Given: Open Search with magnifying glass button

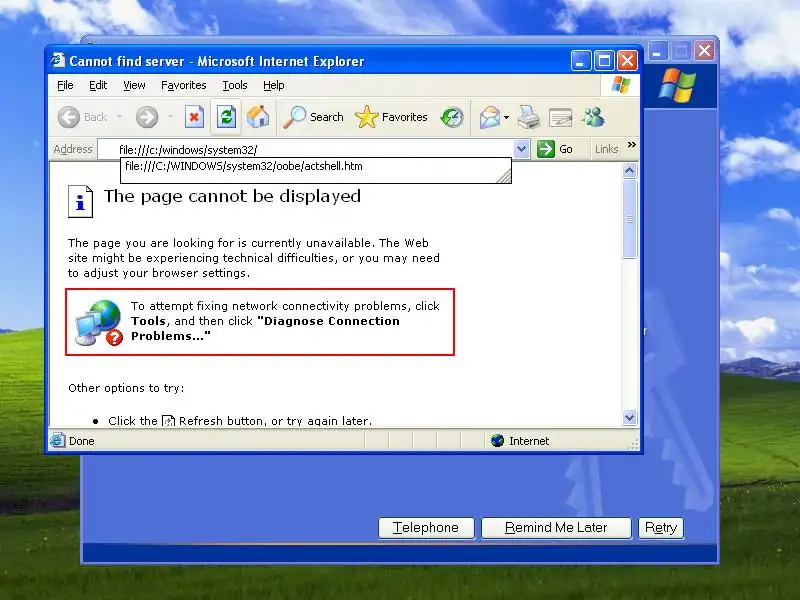Looking at the screenshot, I should point(313,117).
